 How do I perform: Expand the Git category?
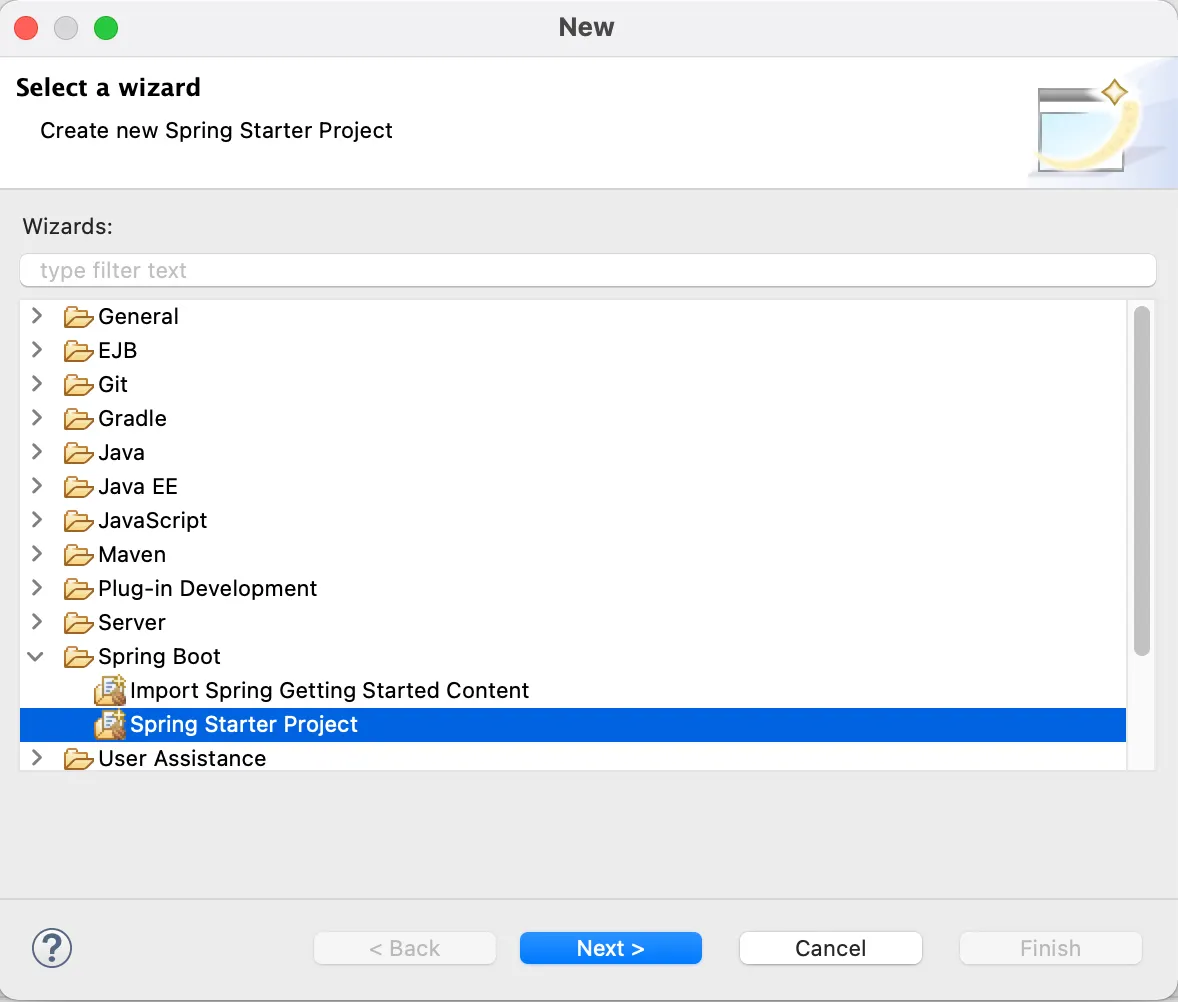click(x=36, y=383)
